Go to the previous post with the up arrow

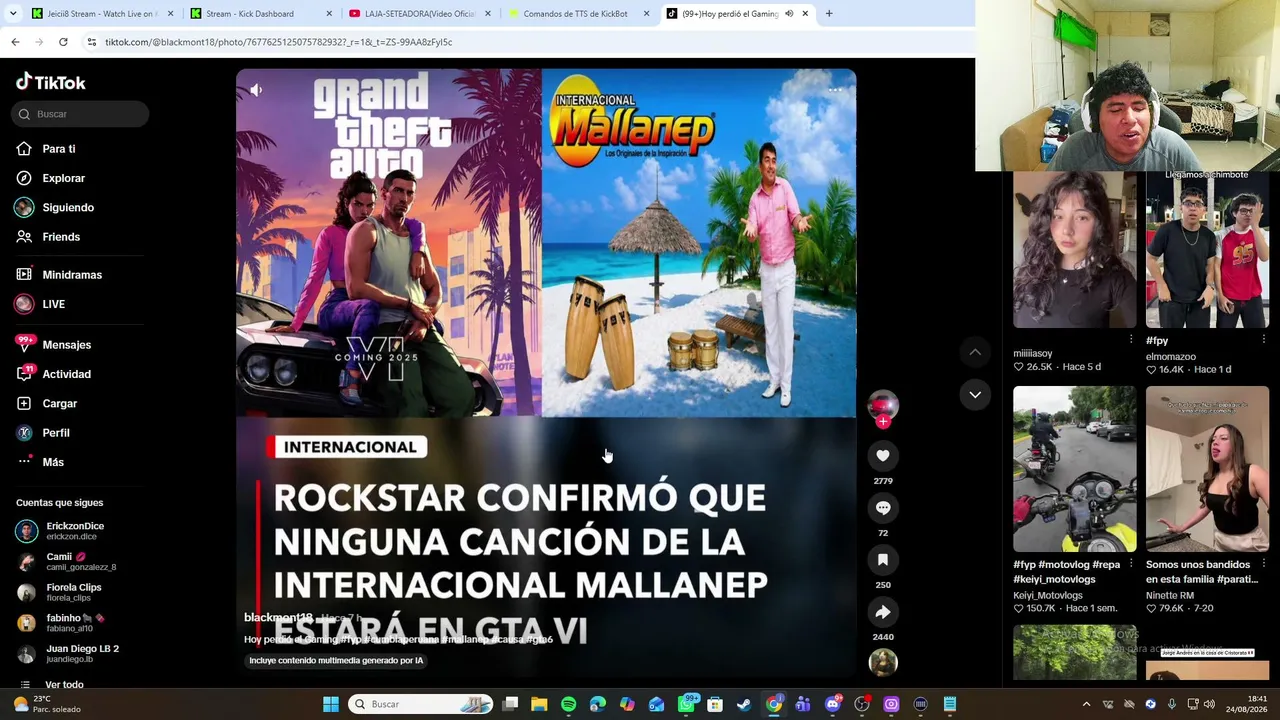pos(975,352)
